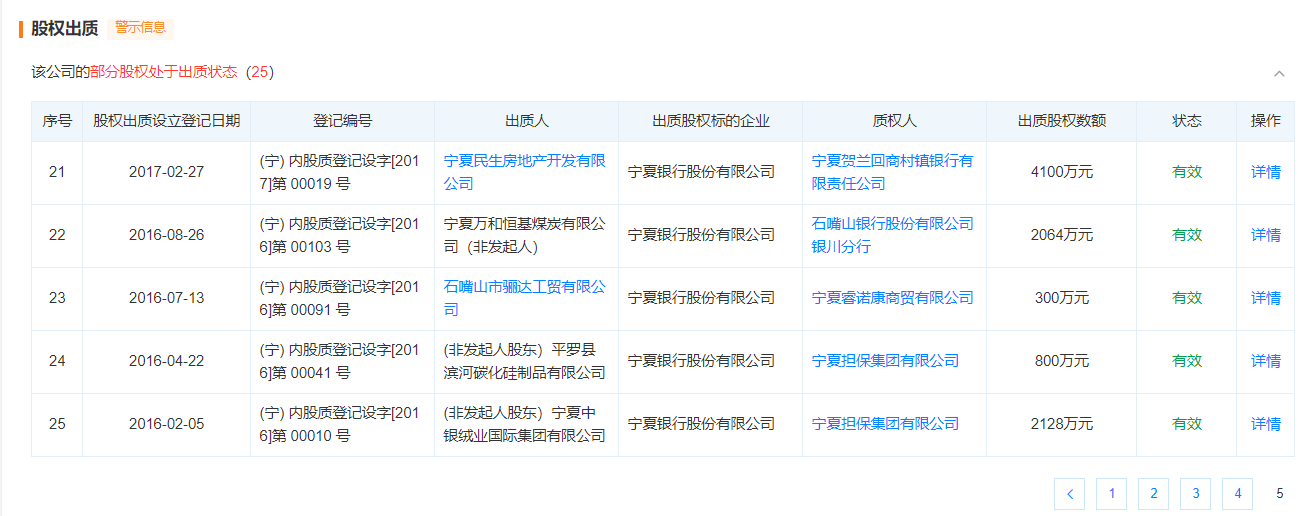Click the 部分股权处于出质状态 warning text

pos(164,72)
